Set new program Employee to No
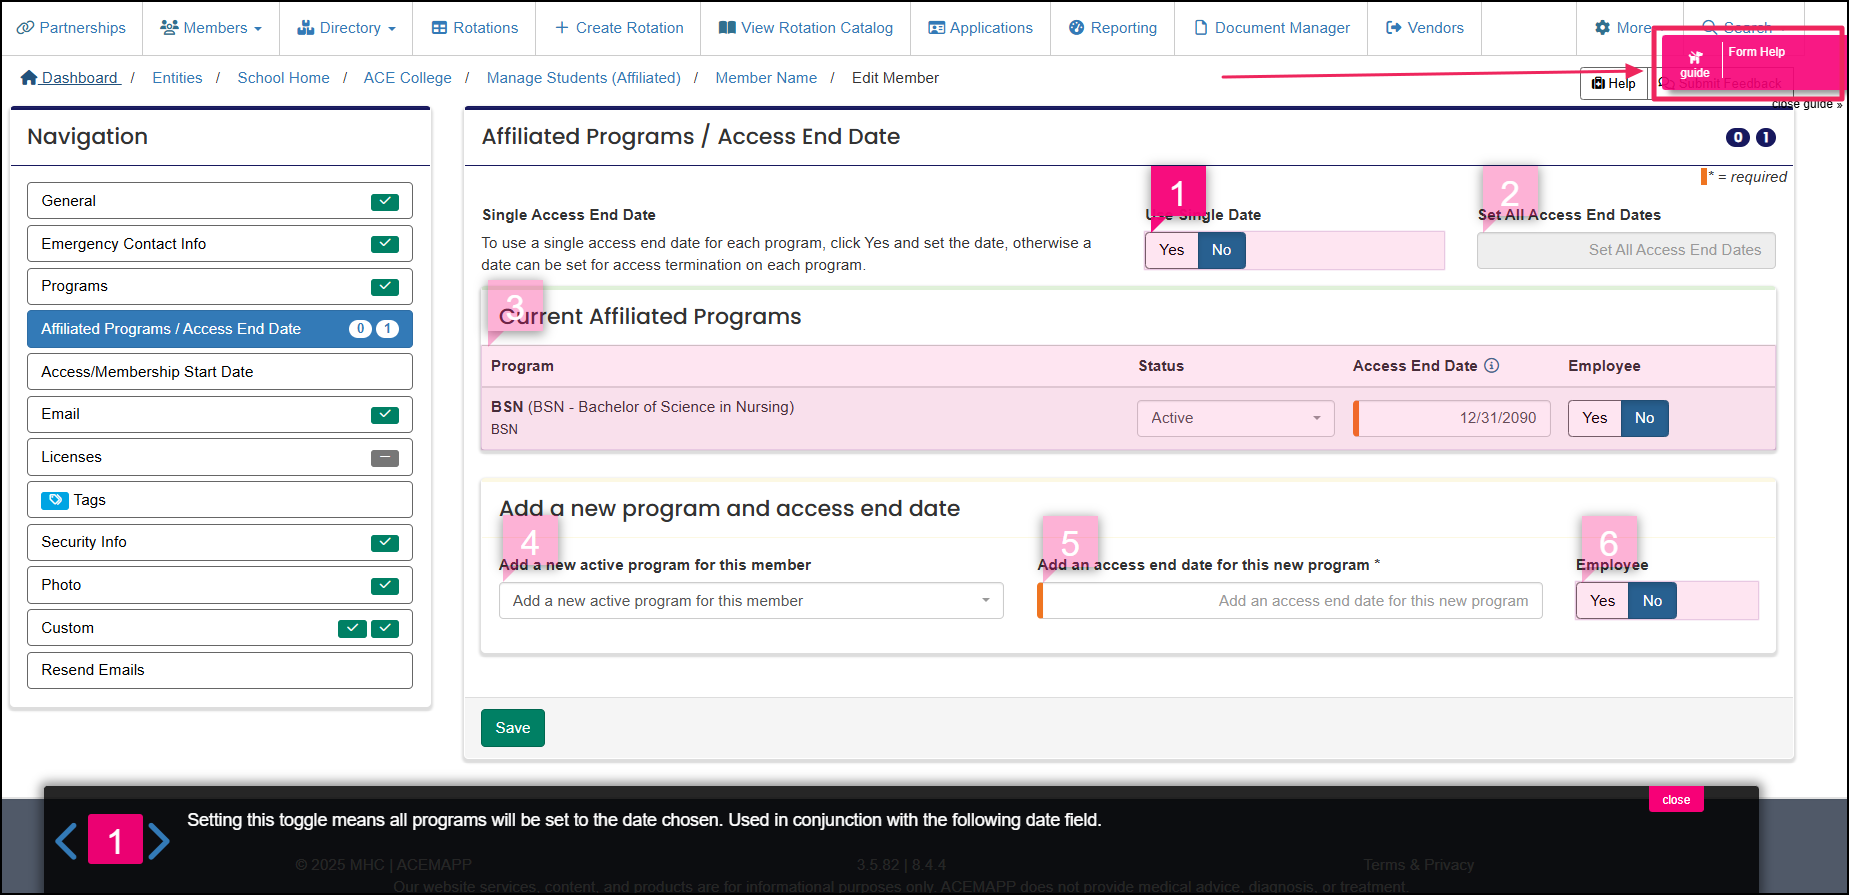Screen dimensions: 1849x895 coord(1652,601)
